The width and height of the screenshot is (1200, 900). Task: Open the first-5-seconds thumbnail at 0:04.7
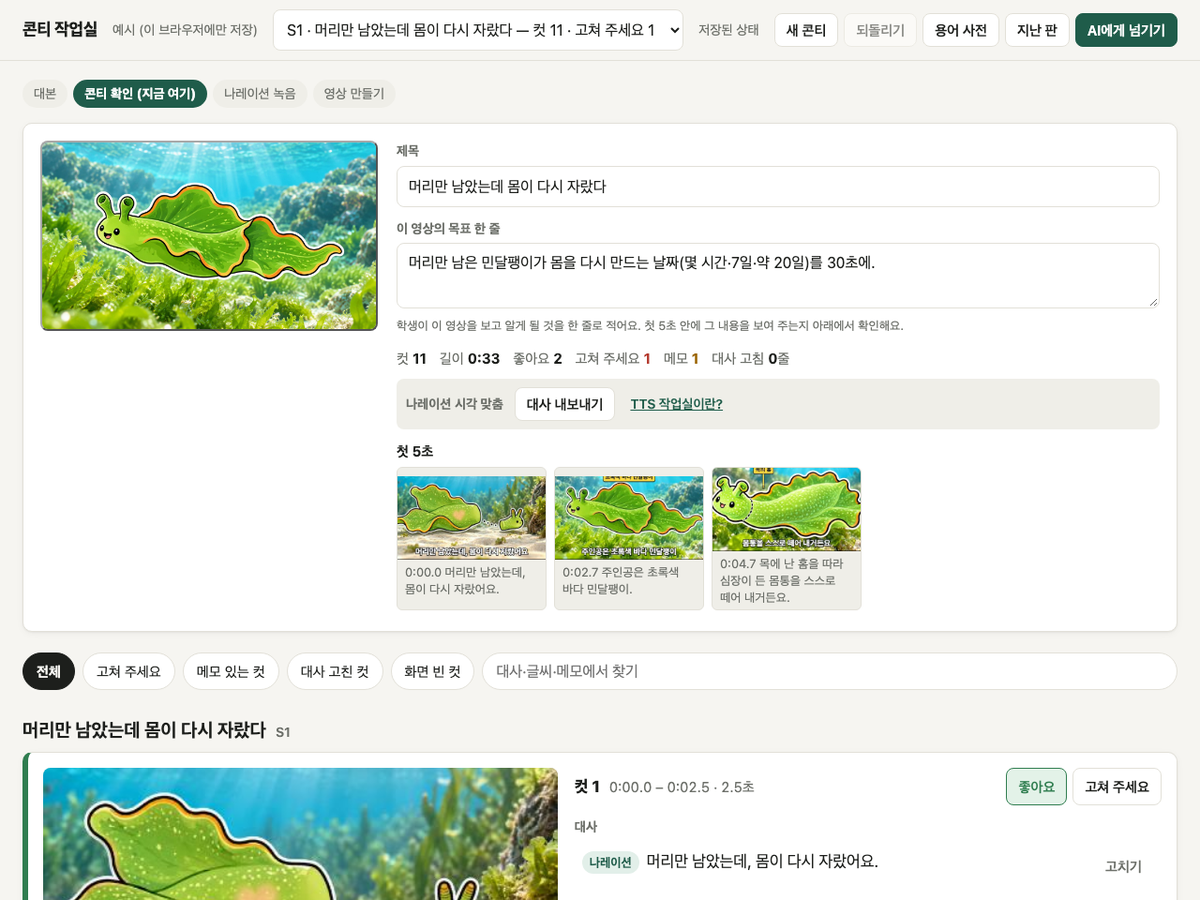click(x=786, y=538)
